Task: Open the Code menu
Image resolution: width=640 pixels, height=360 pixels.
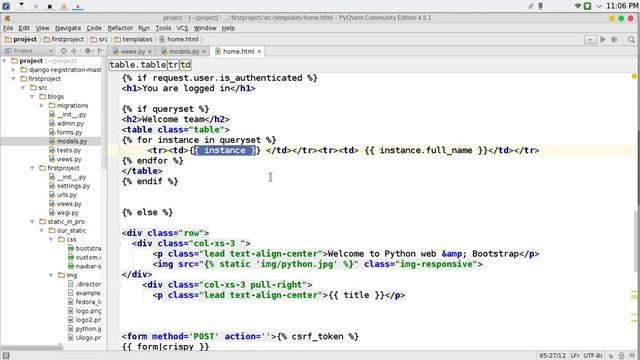Action: [x=94, y=28]
